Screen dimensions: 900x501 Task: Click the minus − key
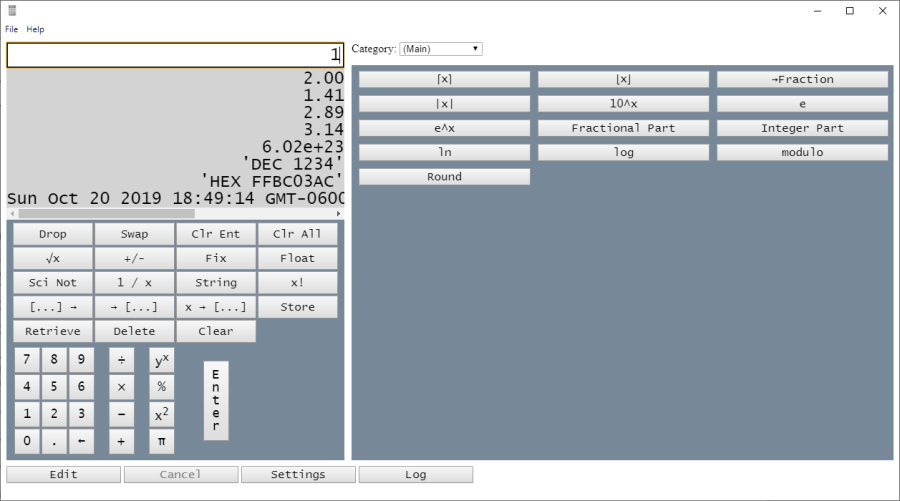(122, 414)
